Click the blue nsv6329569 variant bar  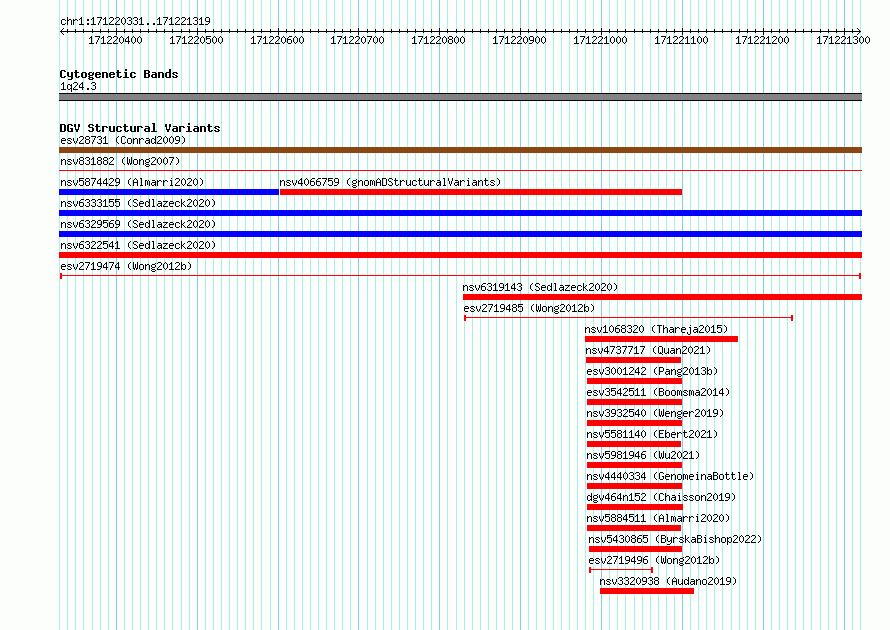point(460,234)
